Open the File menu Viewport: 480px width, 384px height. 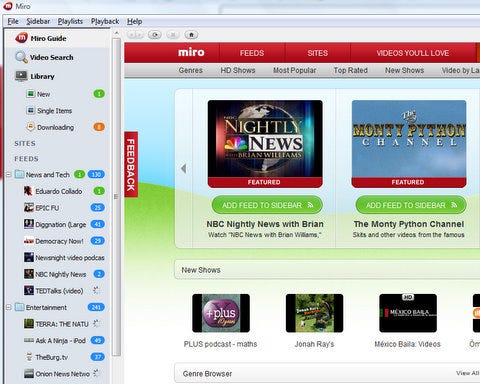point(13,21)
